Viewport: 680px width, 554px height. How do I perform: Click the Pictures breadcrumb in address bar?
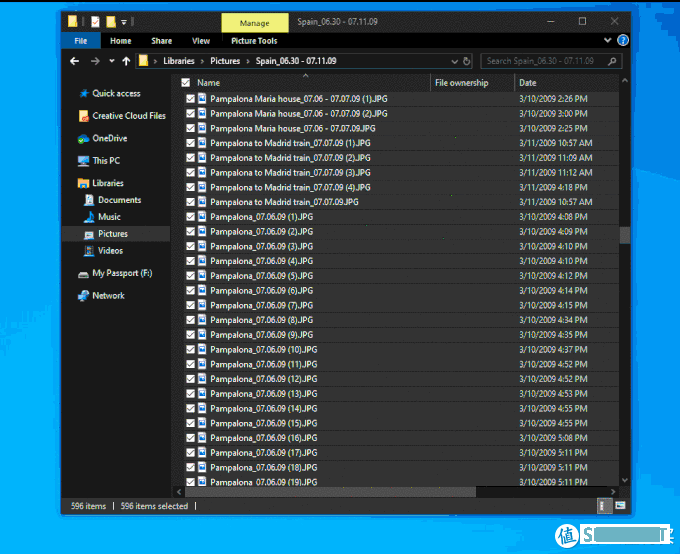(x=225, y=61)
